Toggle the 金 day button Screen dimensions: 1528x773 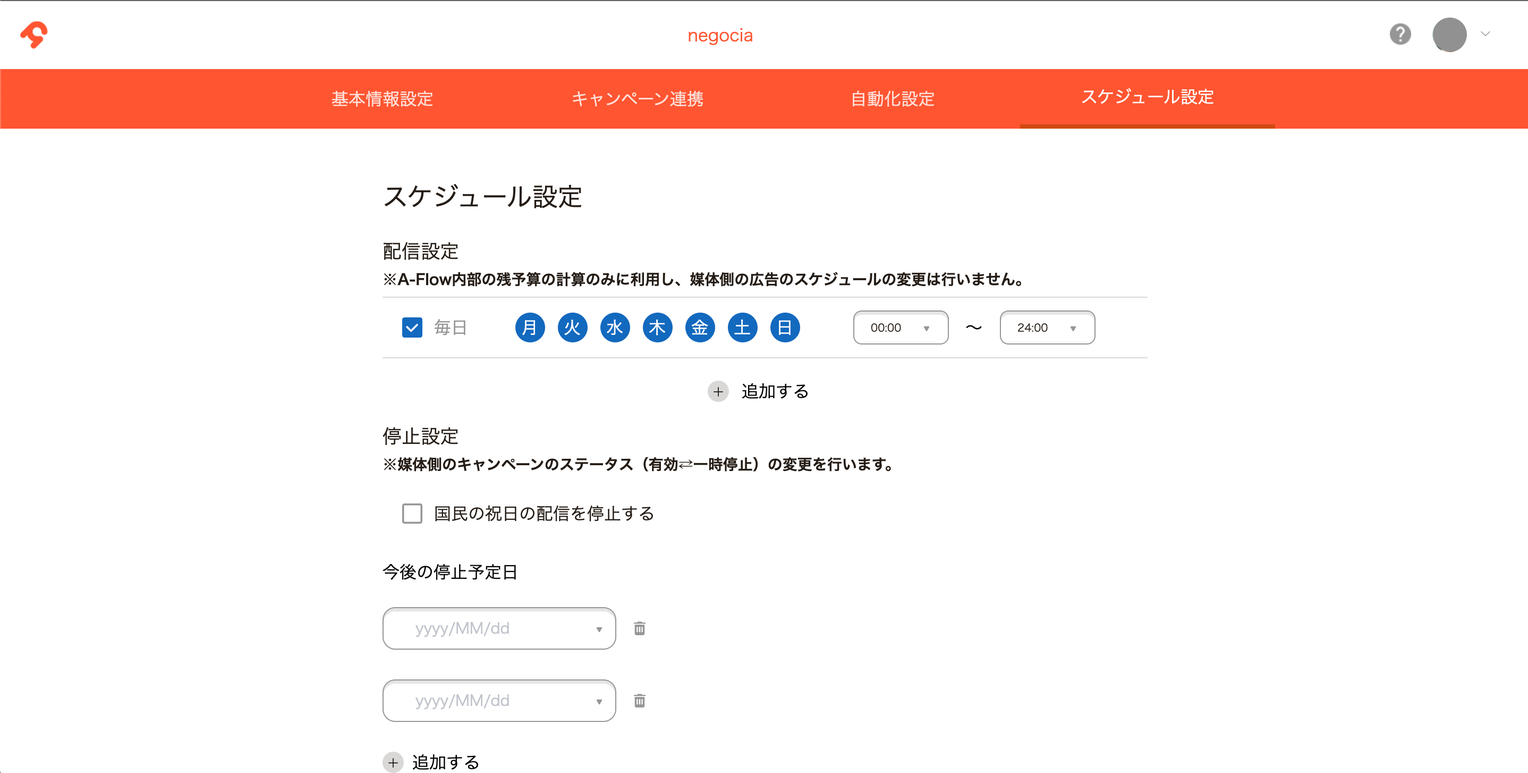700,328
